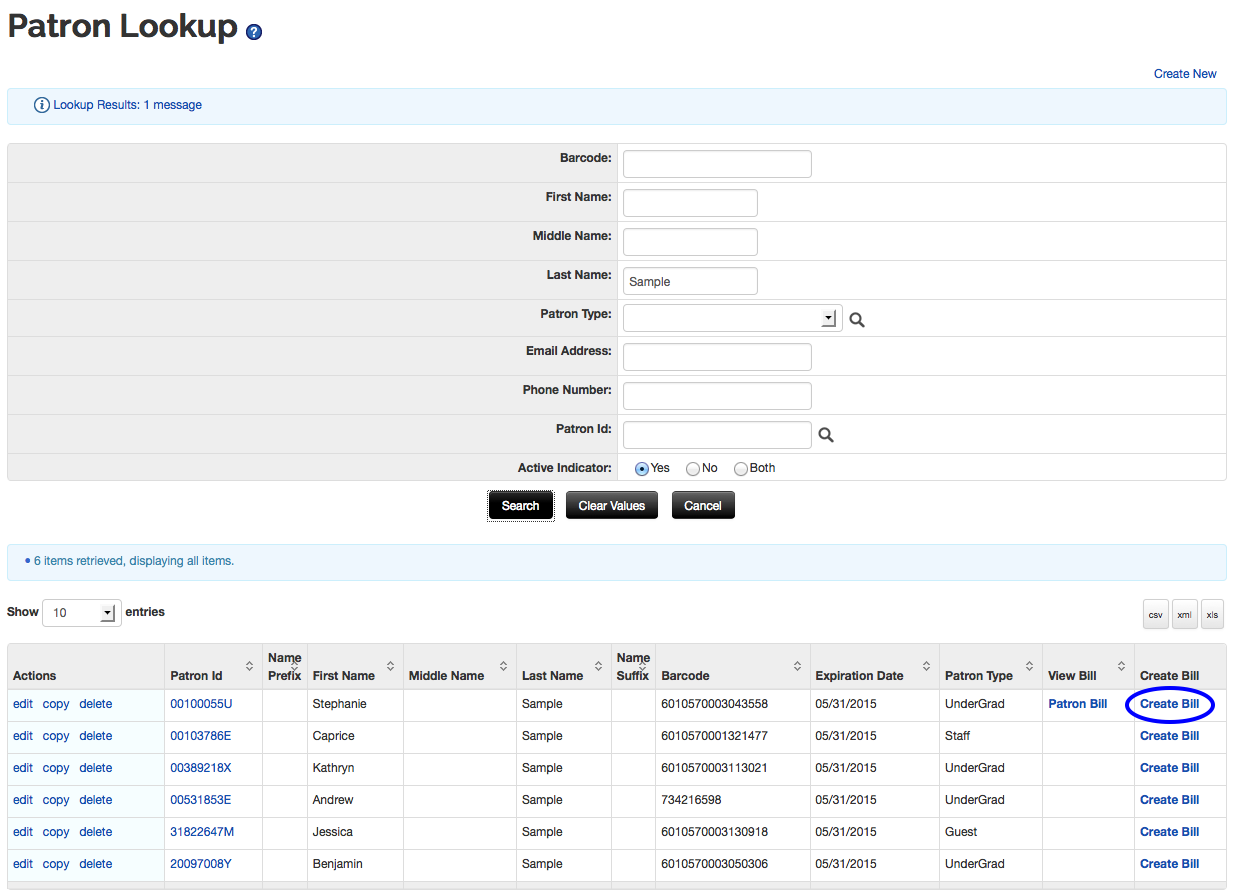Image resolution: width=1234 pixels, height=894 pixels.
Task: Export results using the csv icon
Action: 1155,614
